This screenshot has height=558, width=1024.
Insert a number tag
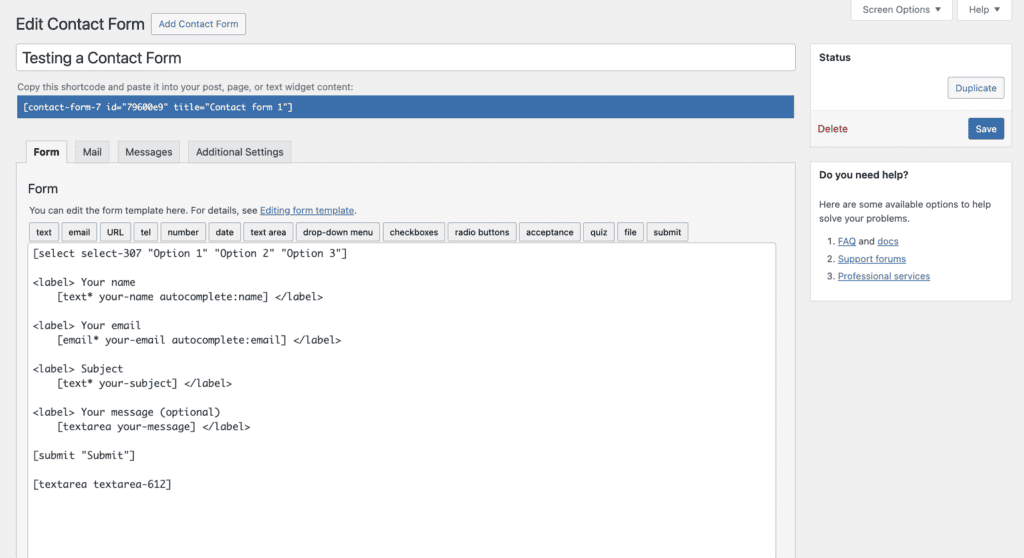[183, 232]
